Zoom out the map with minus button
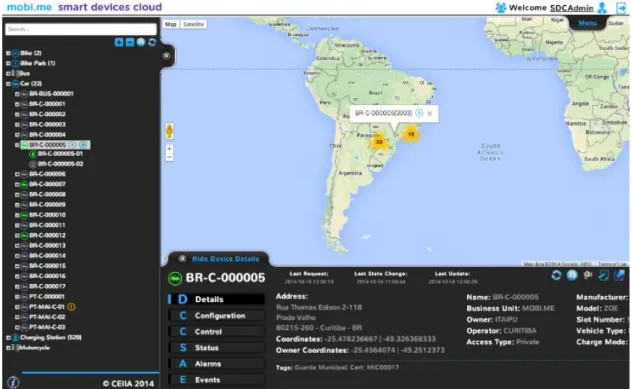This screenshot has height=389, width=631. point(169,157)
